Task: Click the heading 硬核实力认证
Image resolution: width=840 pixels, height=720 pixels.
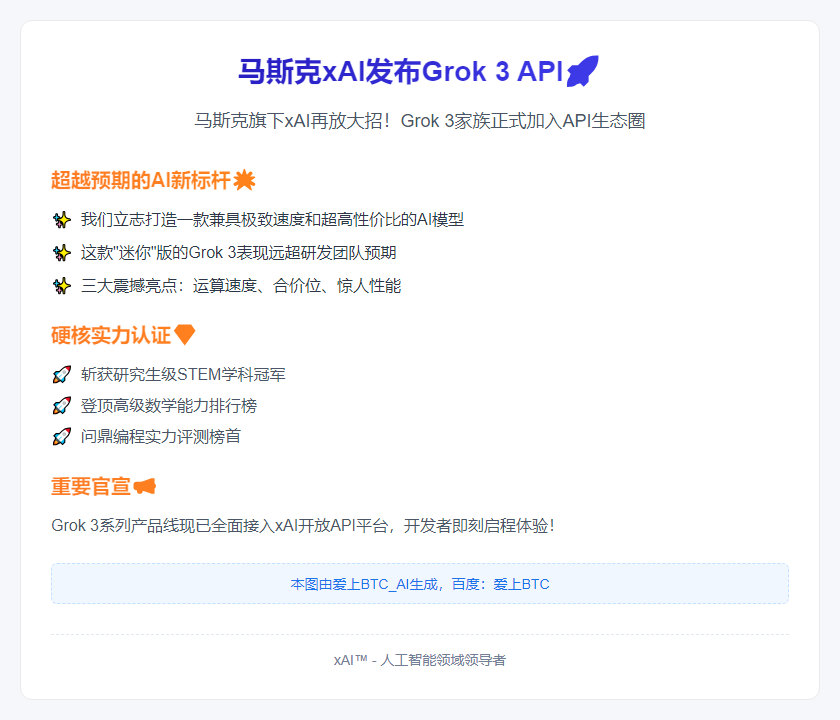Action: [x=111, y=335]
